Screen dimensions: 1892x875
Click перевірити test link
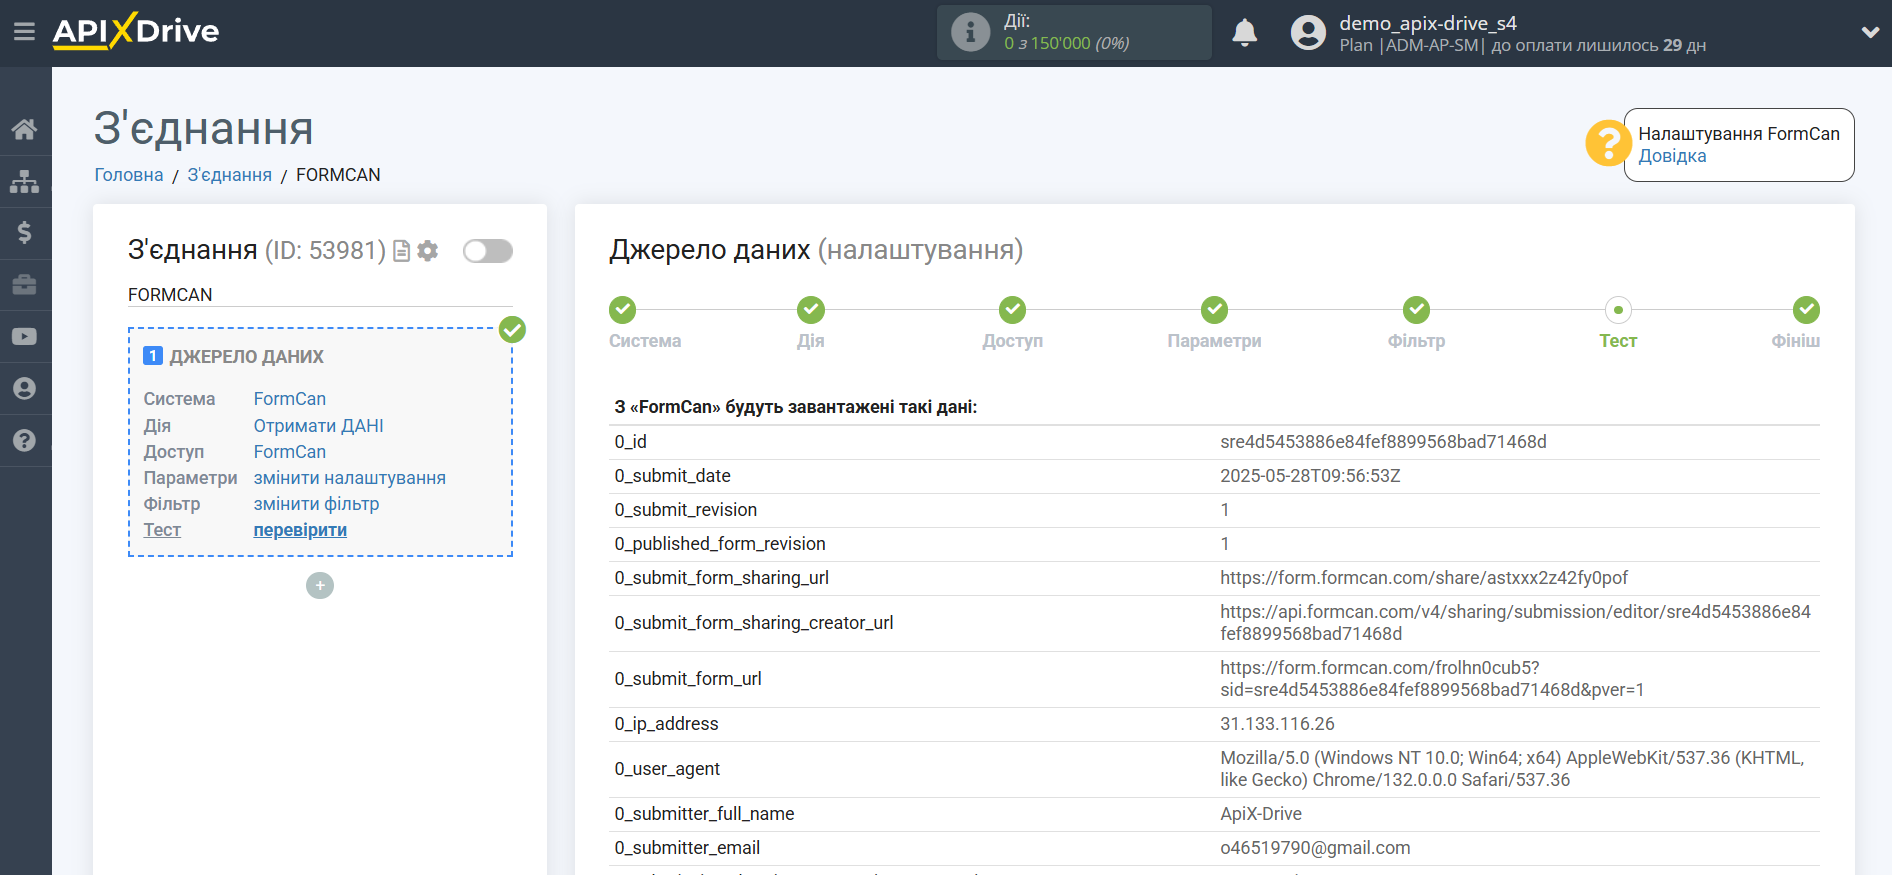(300, 530)
